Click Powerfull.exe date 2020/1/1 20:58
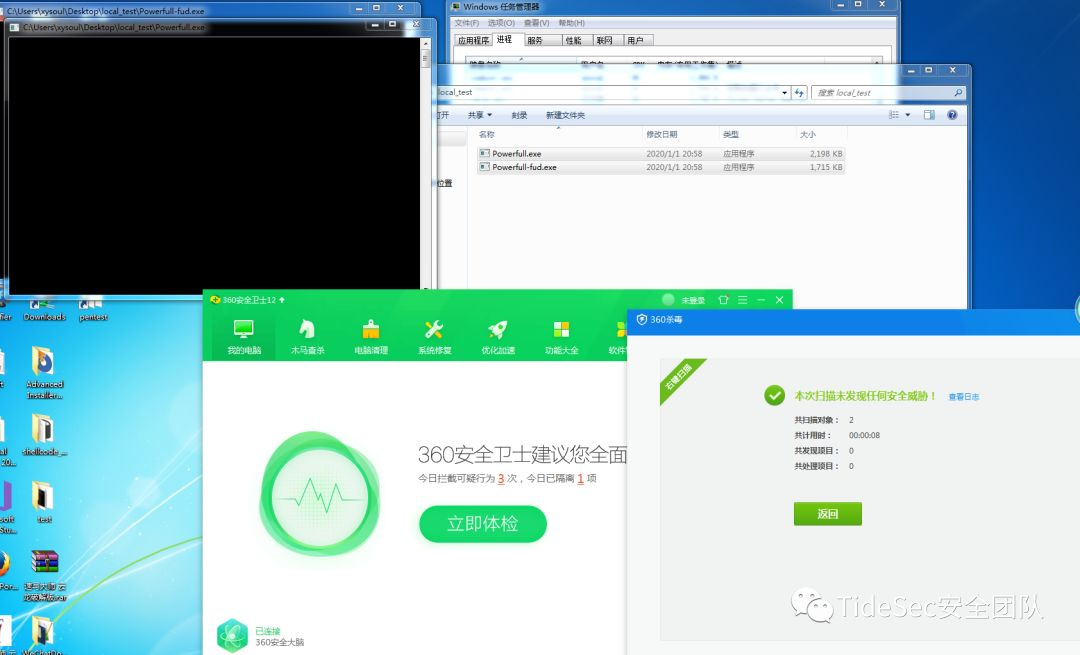 pyautogui.click(x=674, y=154)
